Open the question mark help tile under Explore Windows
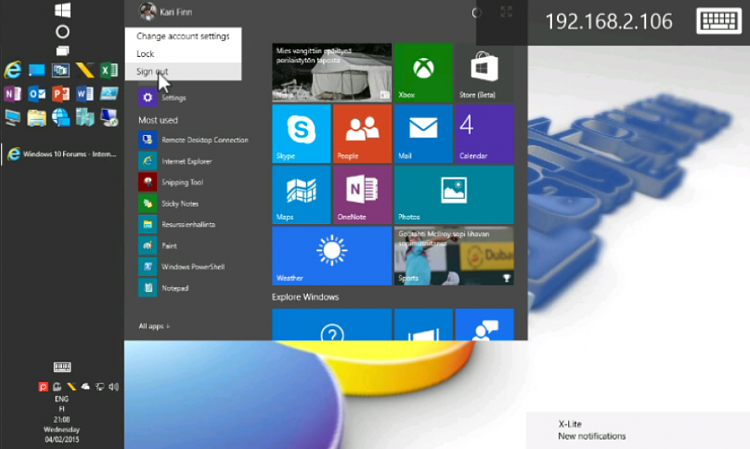The width and height of the screenshot is (750, 449). click(332, 325)
